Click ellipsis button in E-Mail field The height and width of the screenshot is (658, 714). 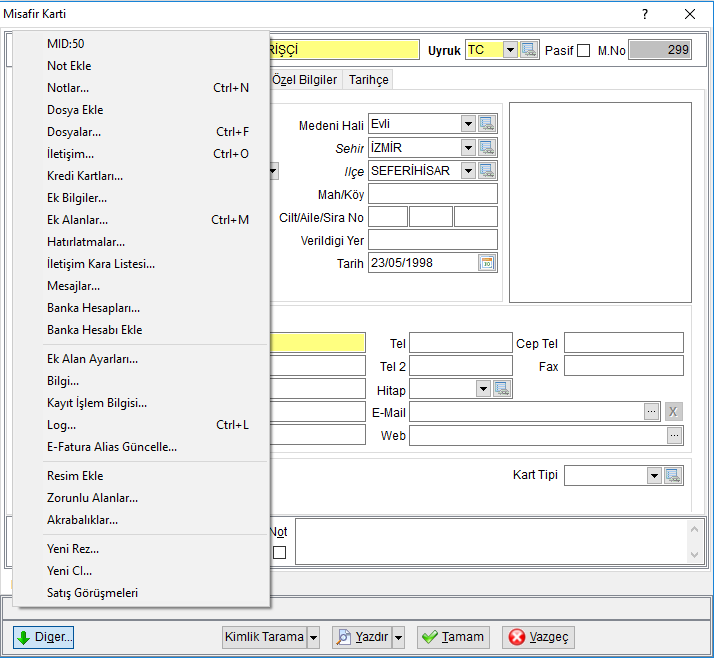(652, 412)
